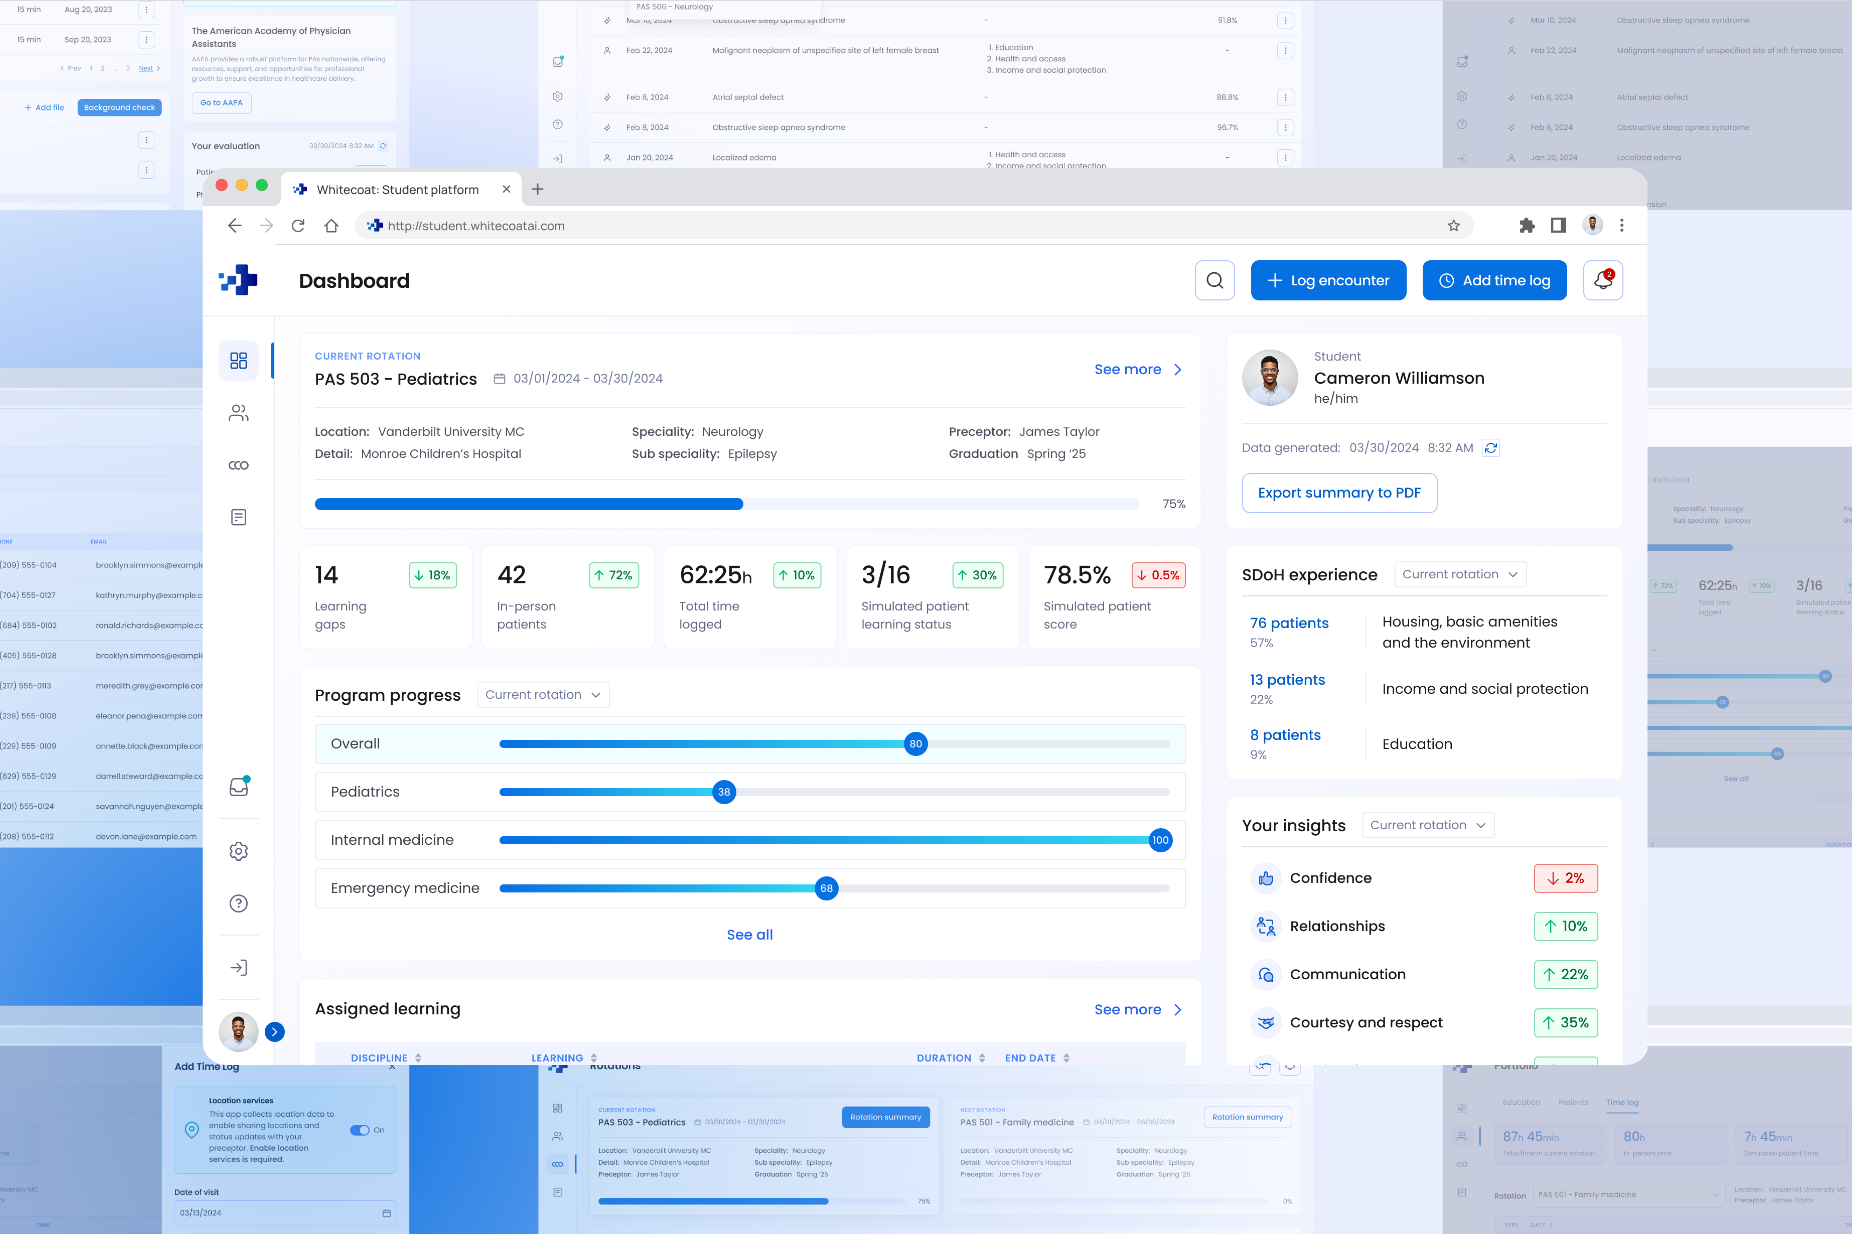Open the Dashboard grid icon in the sidebar
The width and height of the screenshot is (1852, 1234).
(x=239, y=361)
